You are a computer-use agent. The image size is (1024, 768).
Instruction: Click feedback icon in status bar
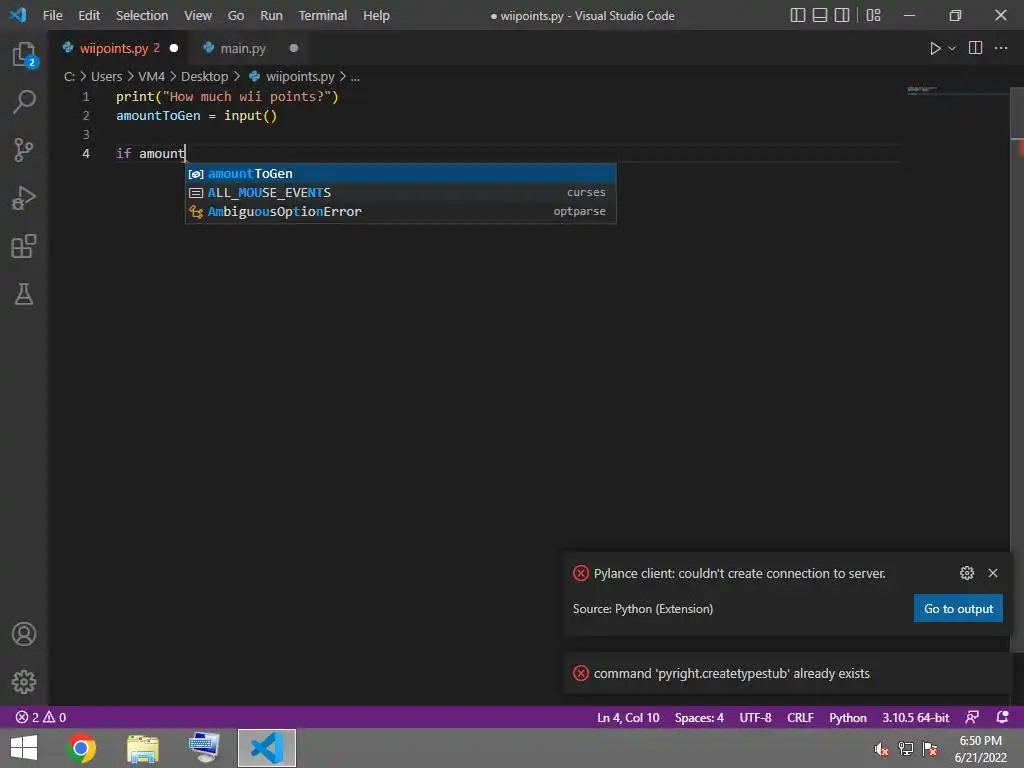(x=972, y=717)
